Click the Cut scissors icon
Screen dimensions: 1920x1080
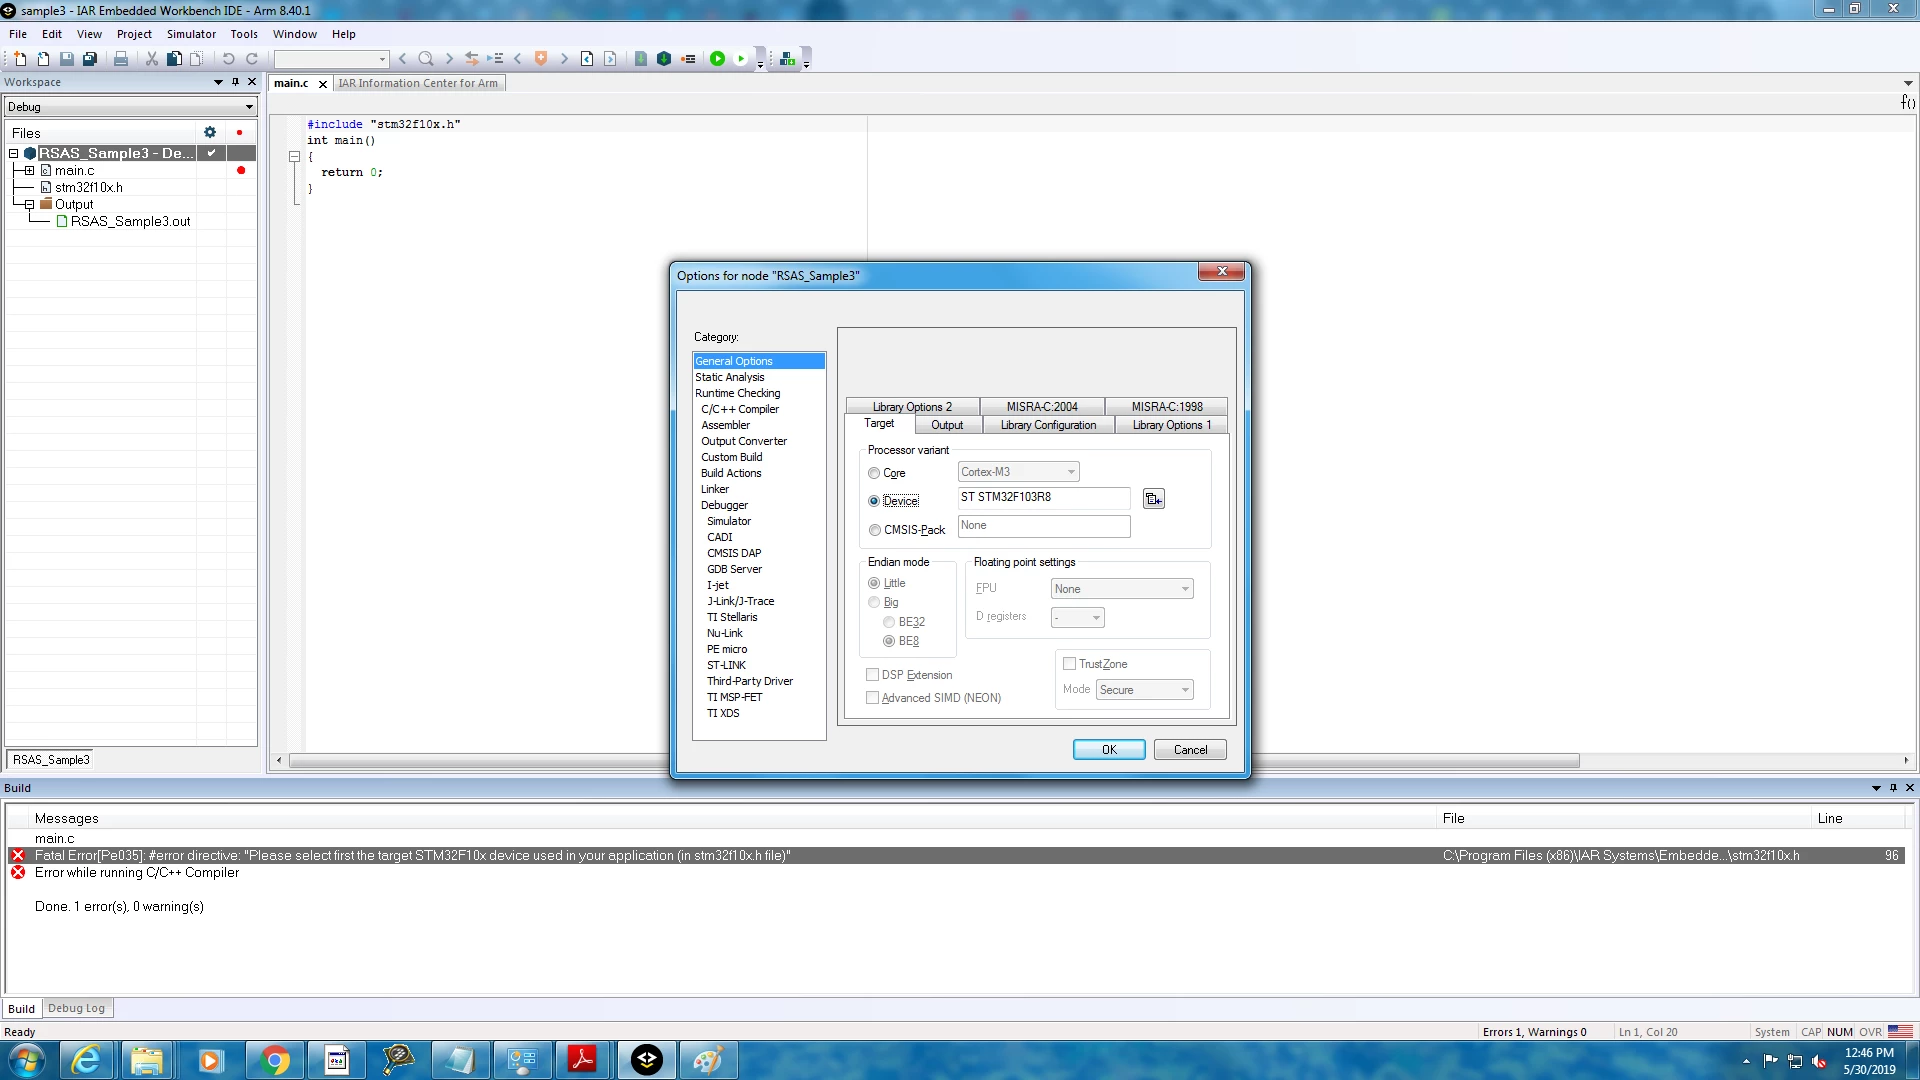tap(152, 59)
